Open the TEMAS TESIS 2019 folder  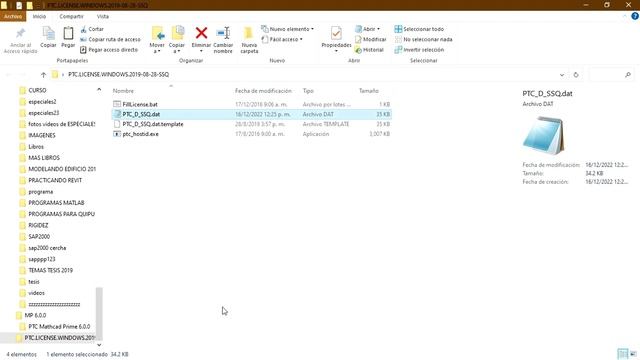[51, 270]
